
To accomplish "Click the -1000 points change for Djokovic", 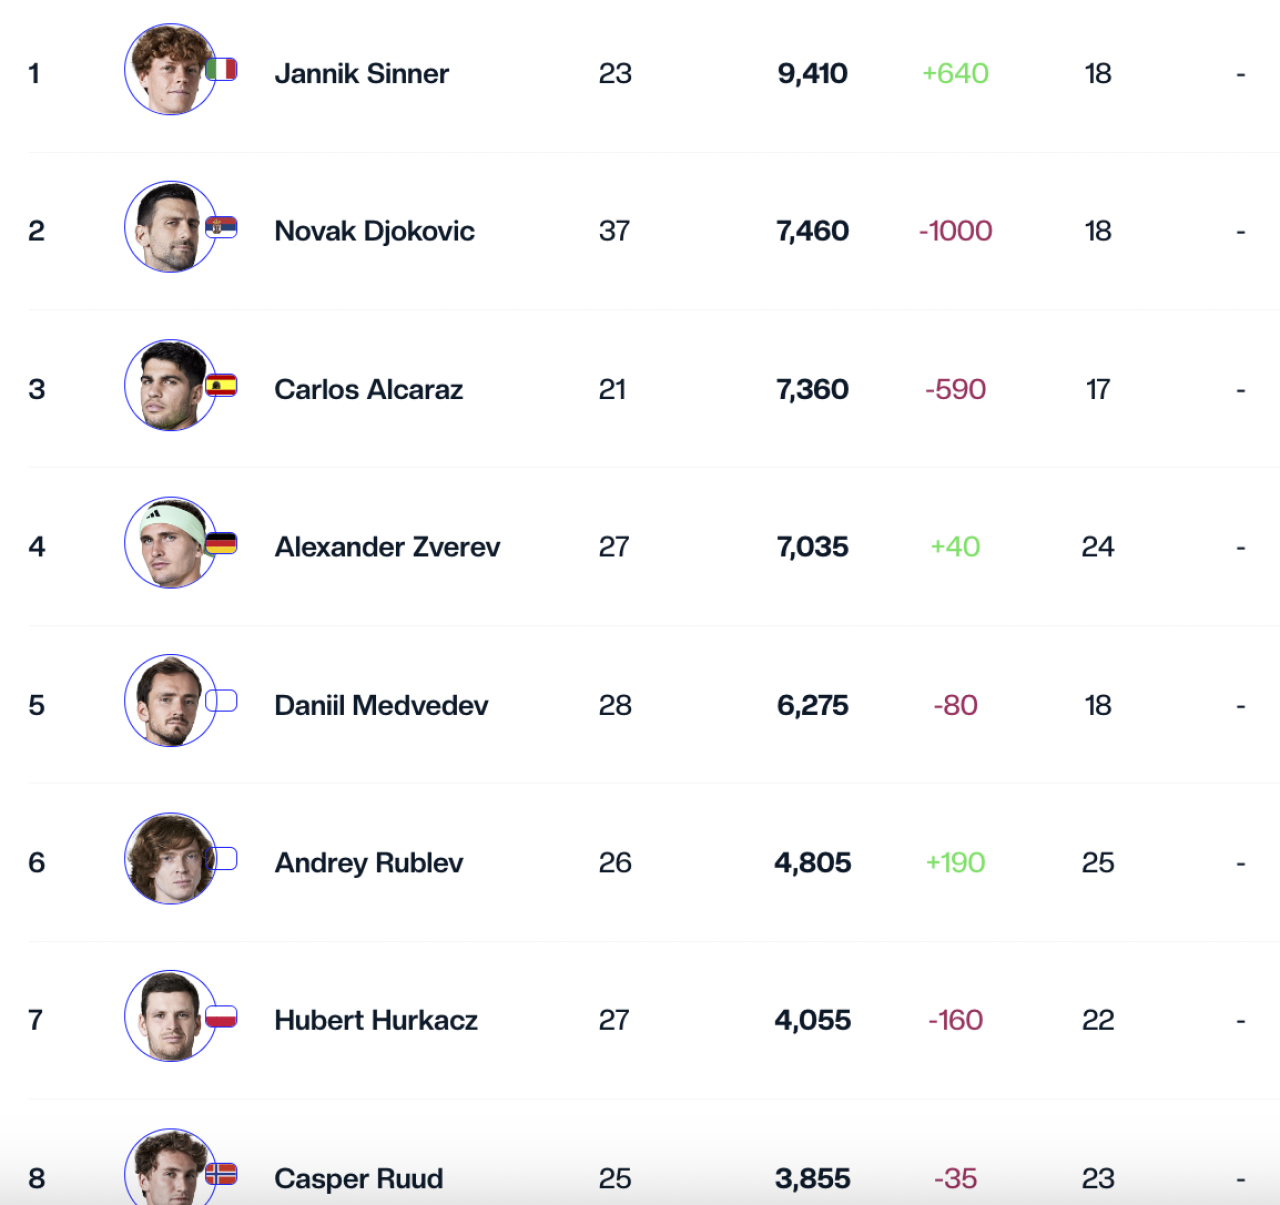I will 955,232.
